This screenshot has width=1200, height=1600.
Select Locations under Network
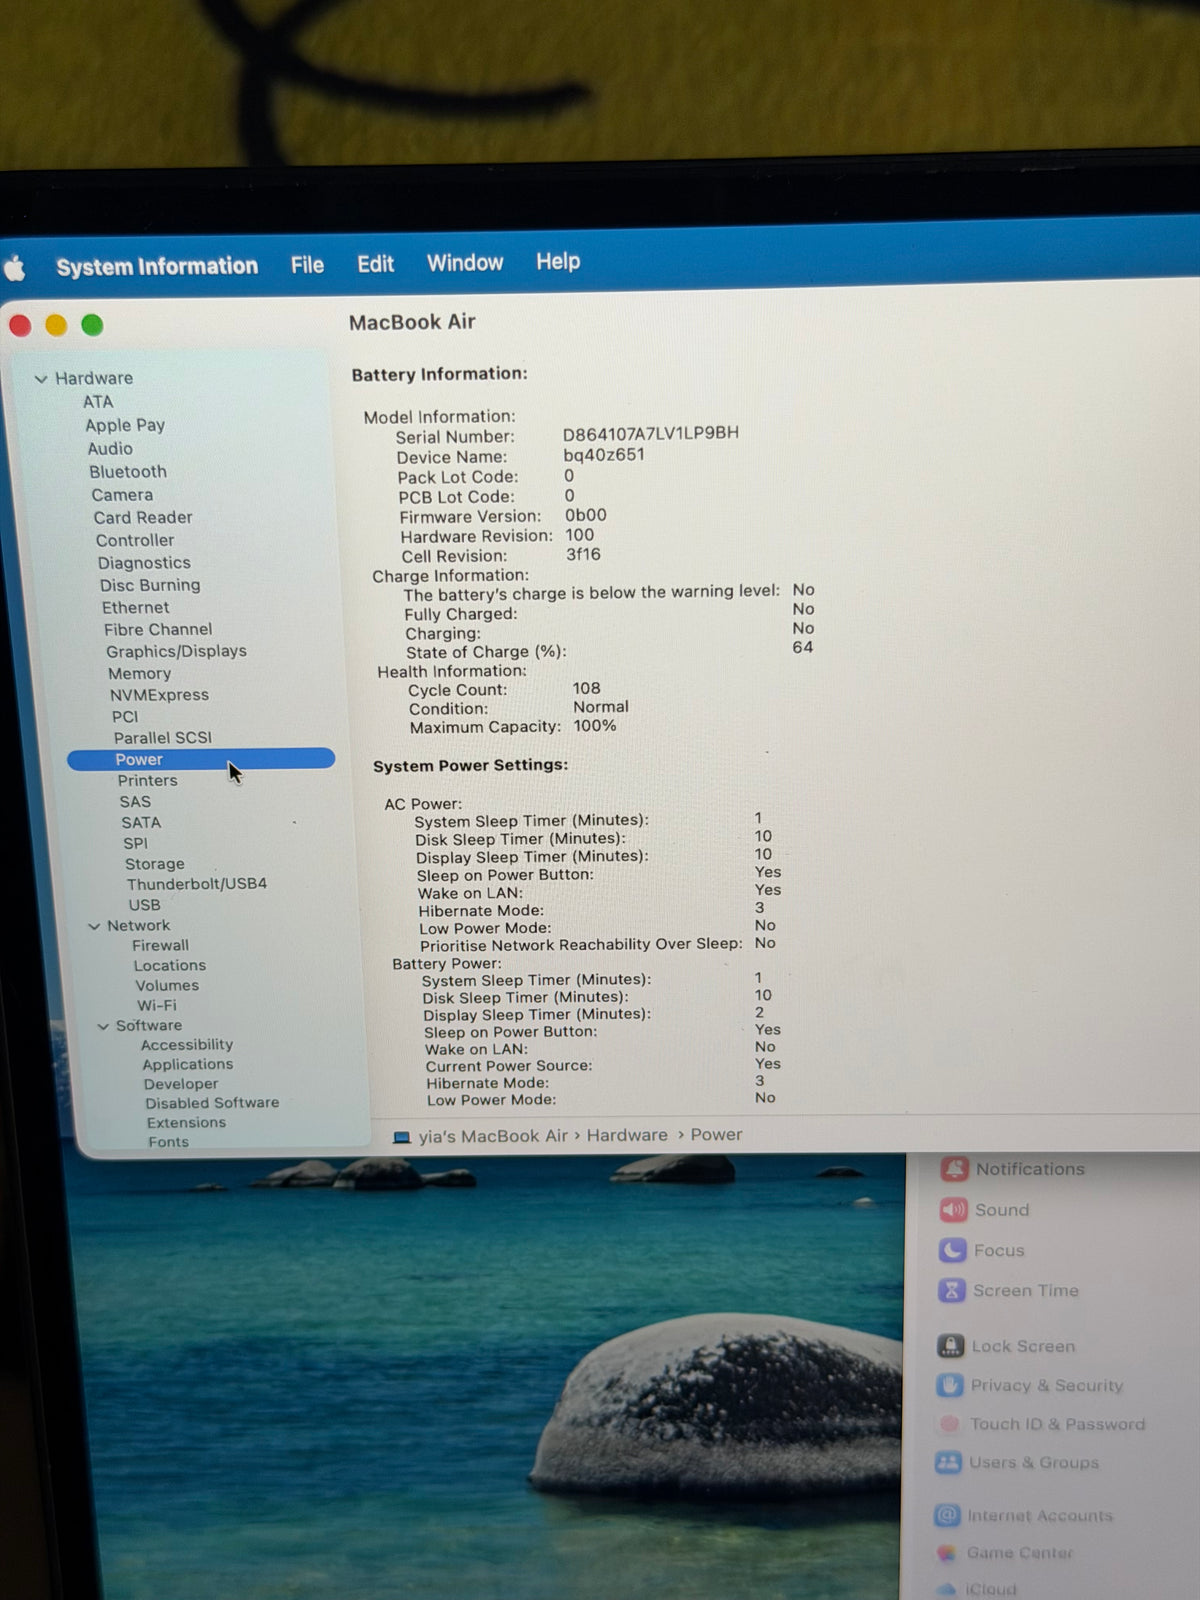(170, 966)
